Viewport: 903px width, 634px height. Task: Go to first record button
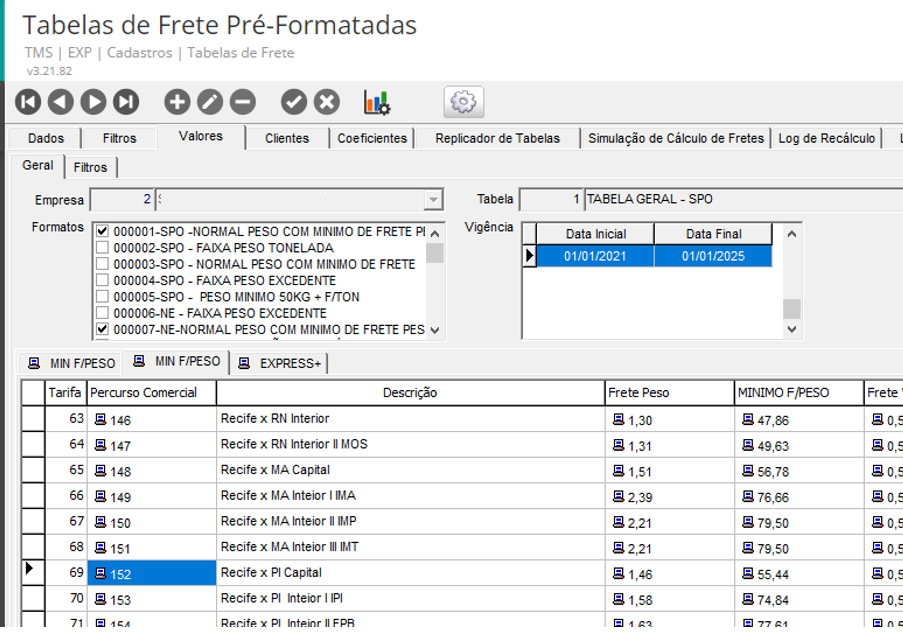(x=28, y=102)
